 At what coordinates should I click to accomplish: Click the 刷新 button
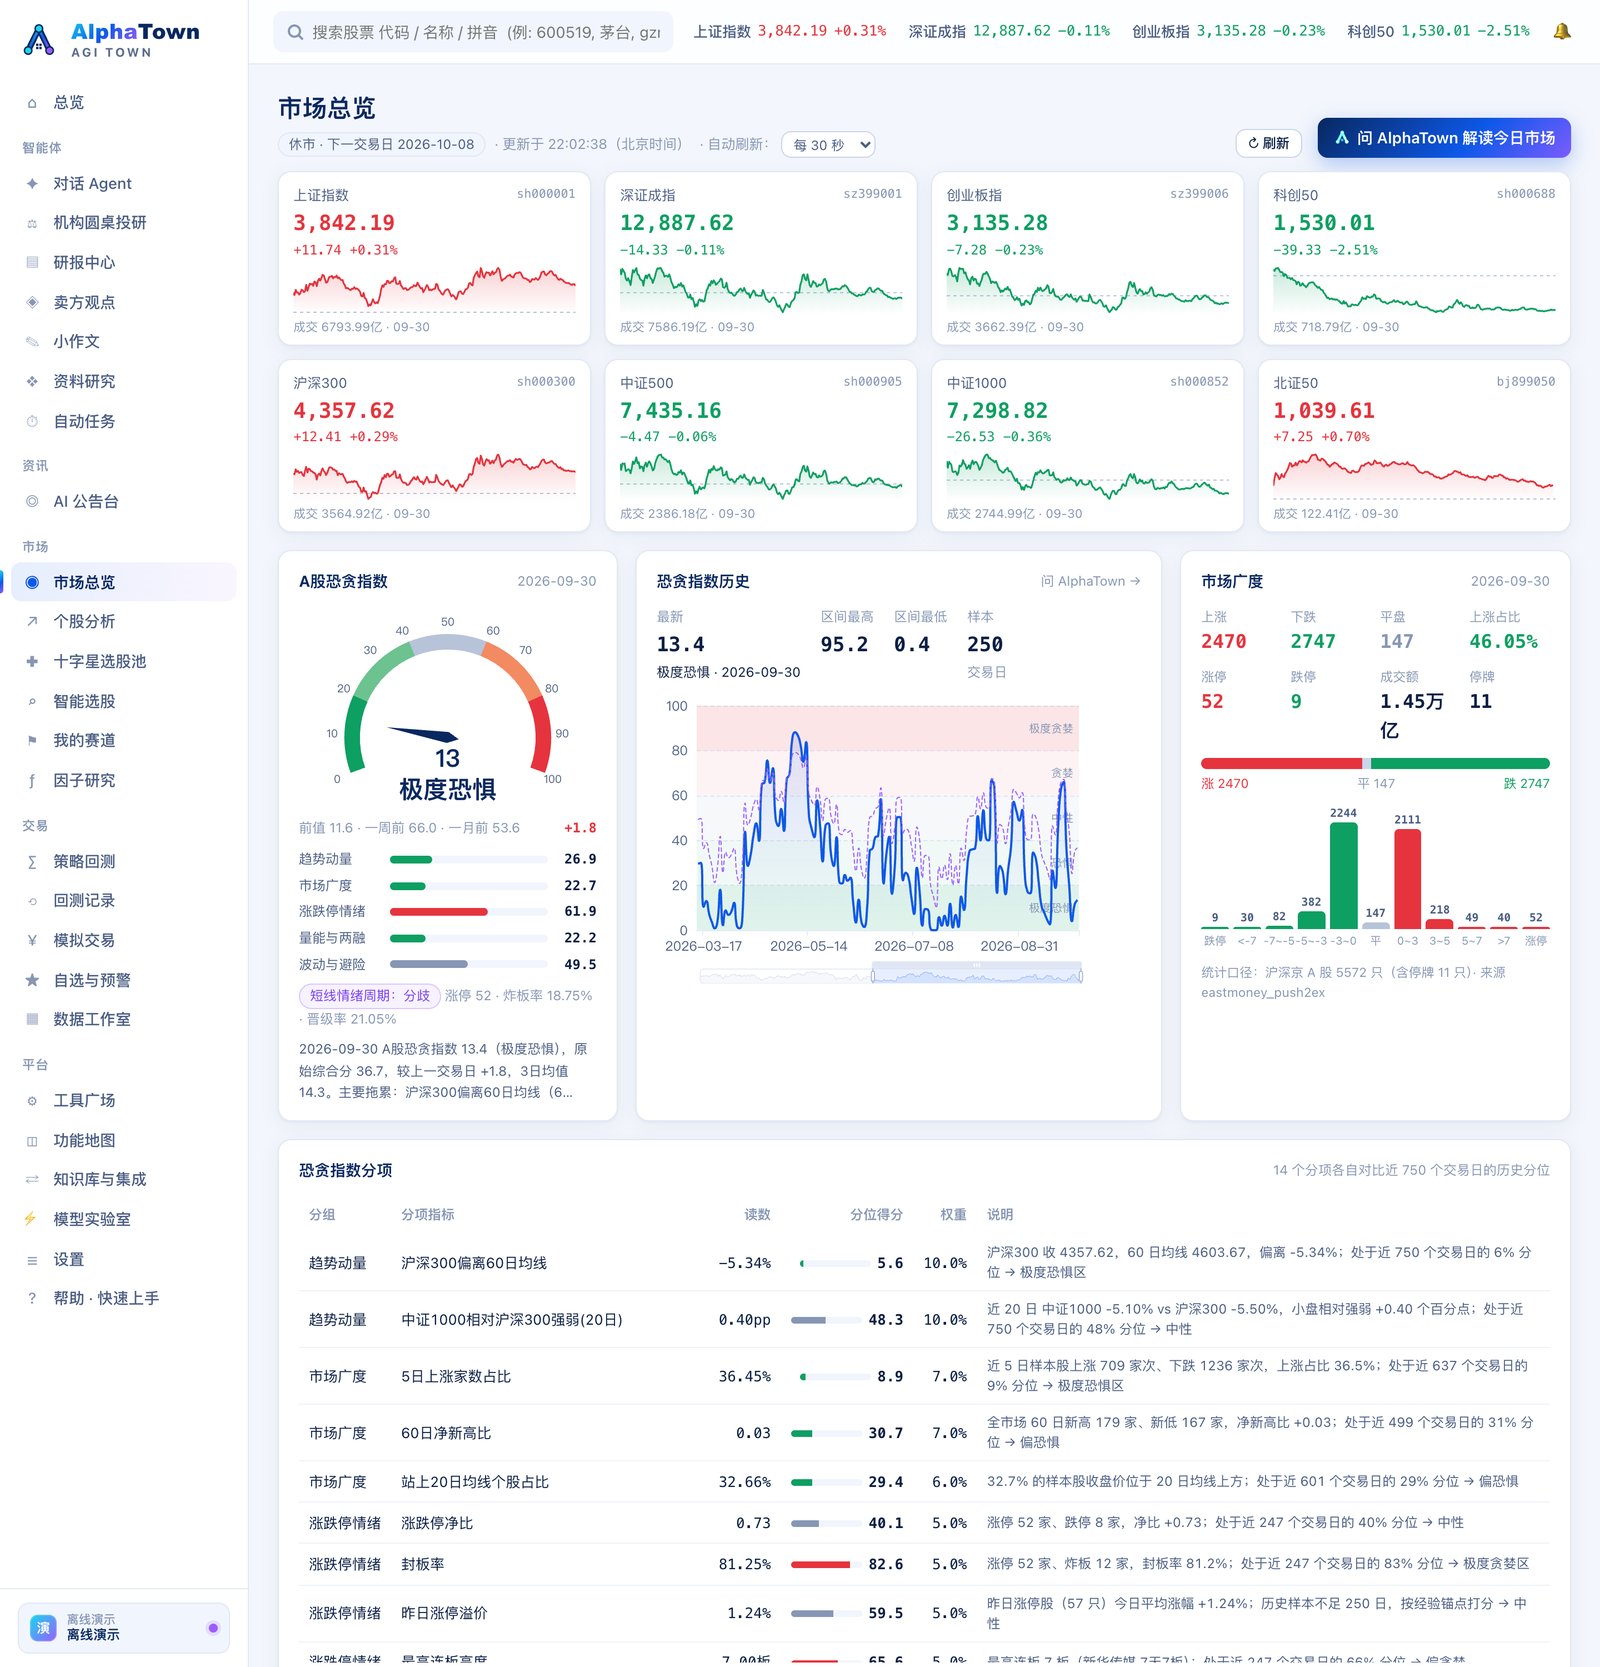coord(1269,144)
